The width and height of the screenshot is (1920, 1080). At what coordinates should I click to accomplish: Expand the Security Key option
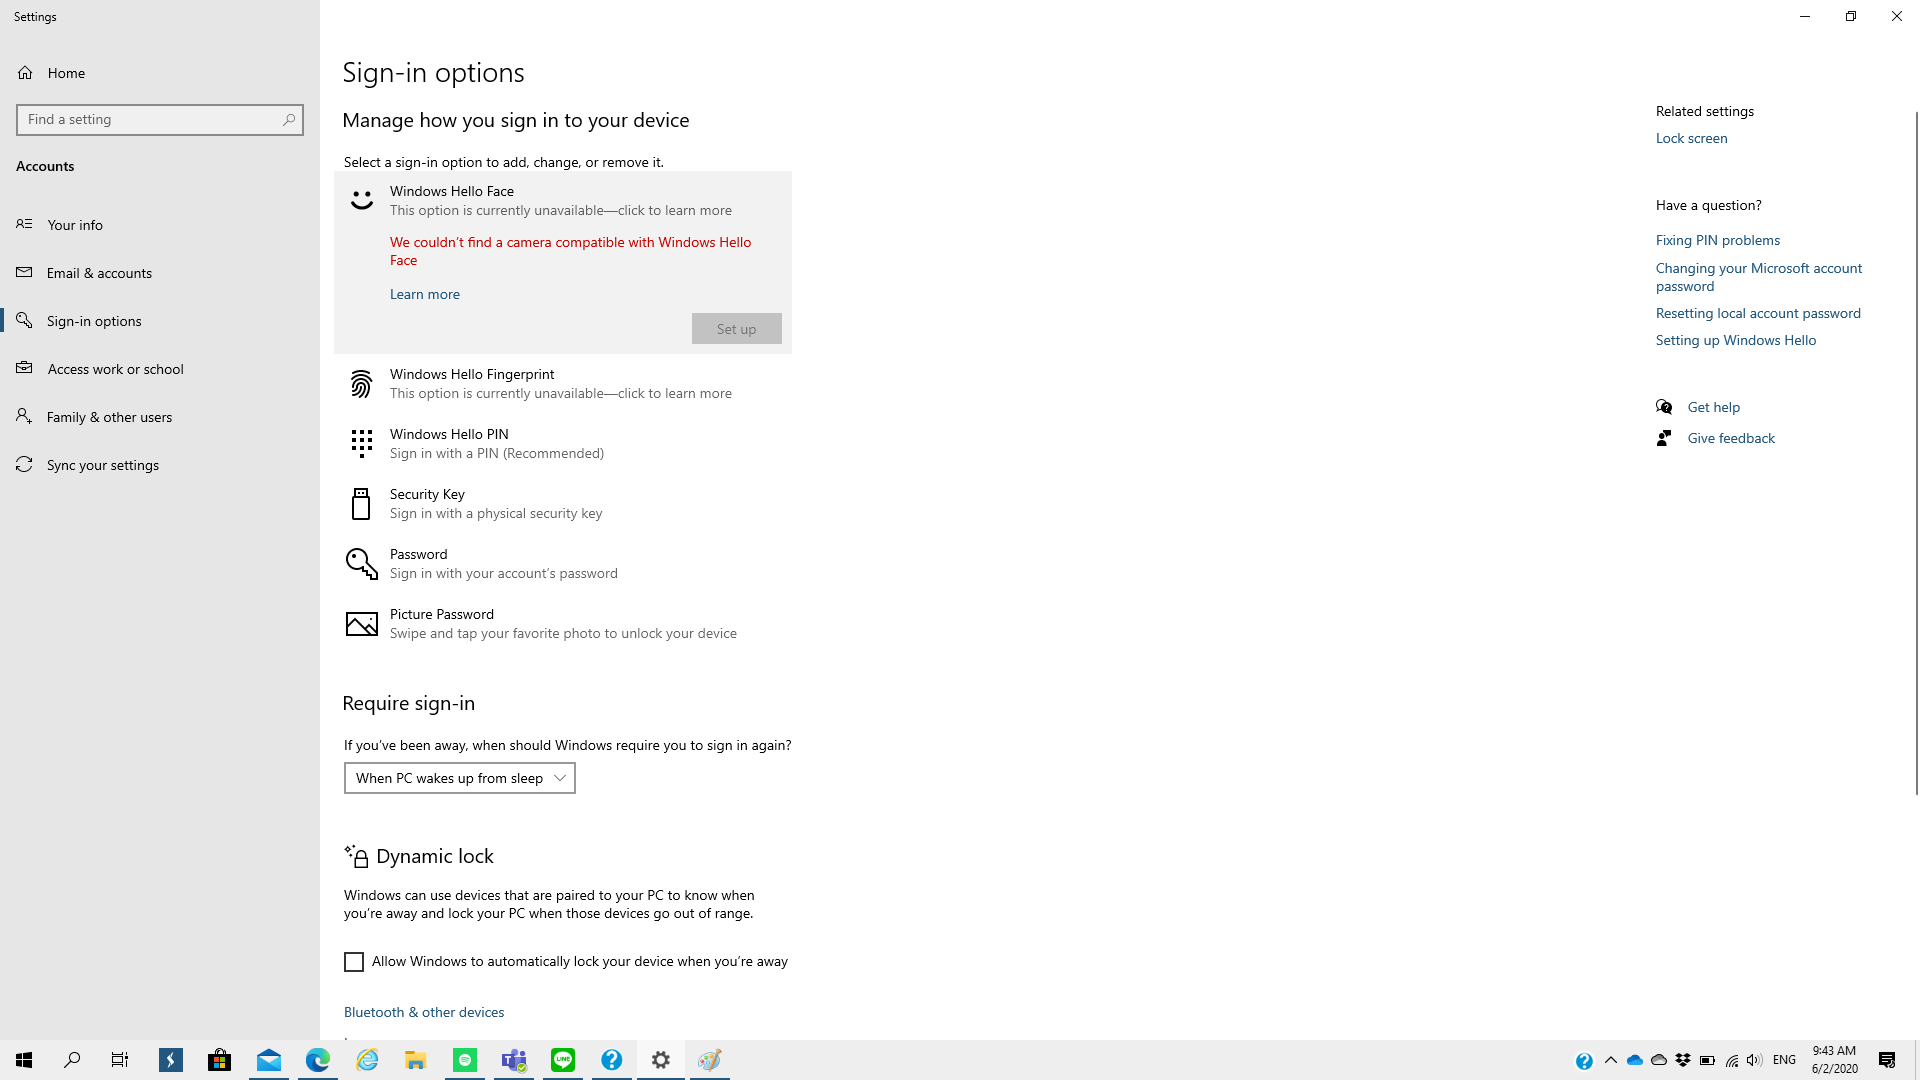[563, 504]
